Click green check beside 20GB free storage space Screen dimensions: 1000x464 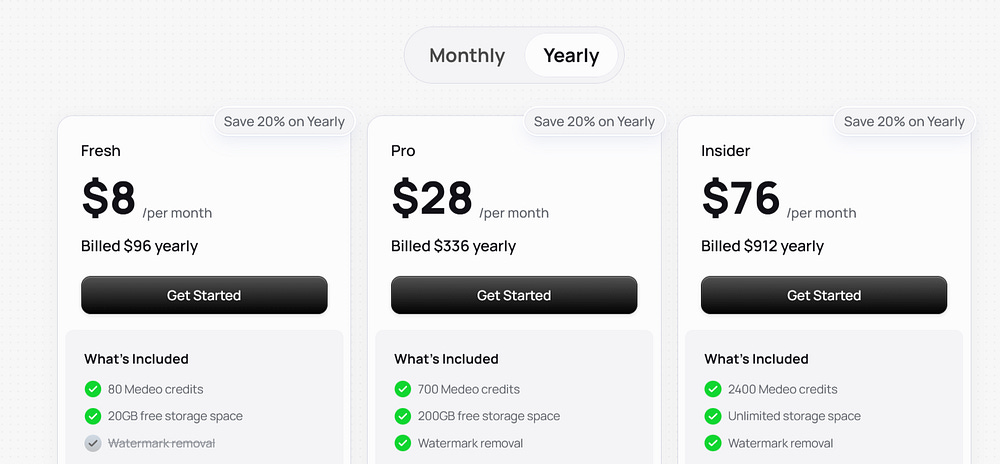93,416
